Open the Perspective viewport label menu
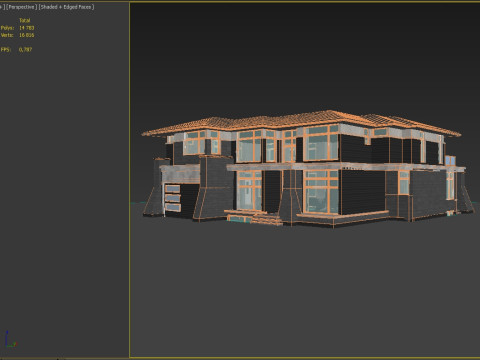 click(x=22, y=7)
